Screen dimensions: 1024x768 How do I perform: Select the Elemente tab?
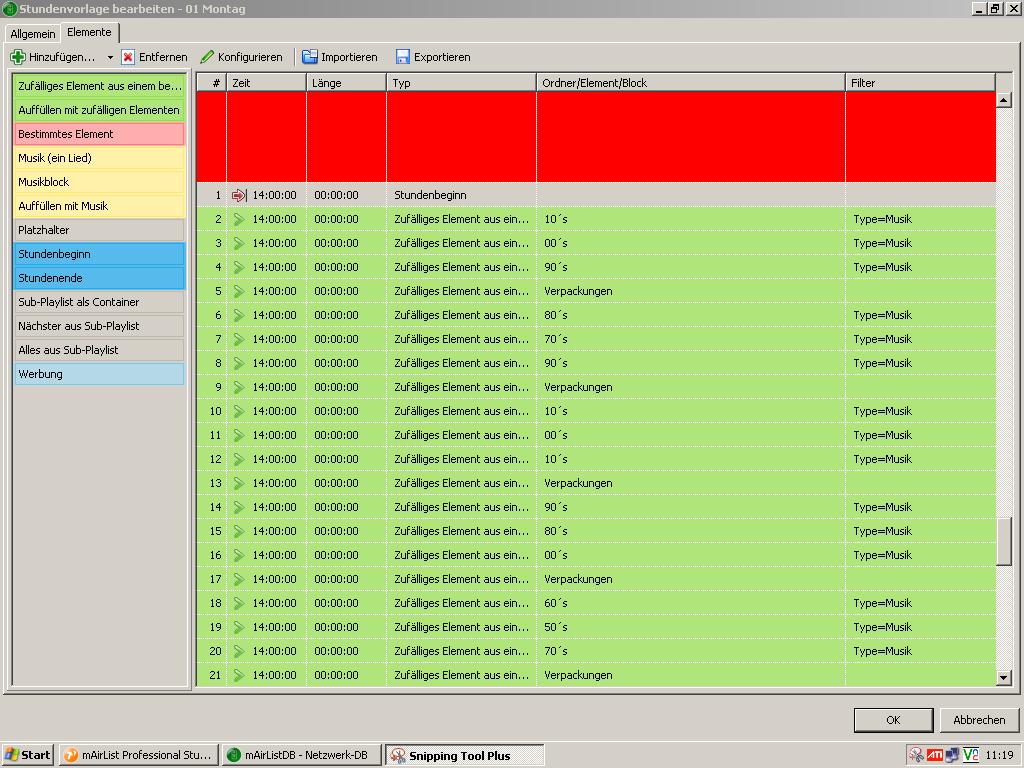coord(89,33)
